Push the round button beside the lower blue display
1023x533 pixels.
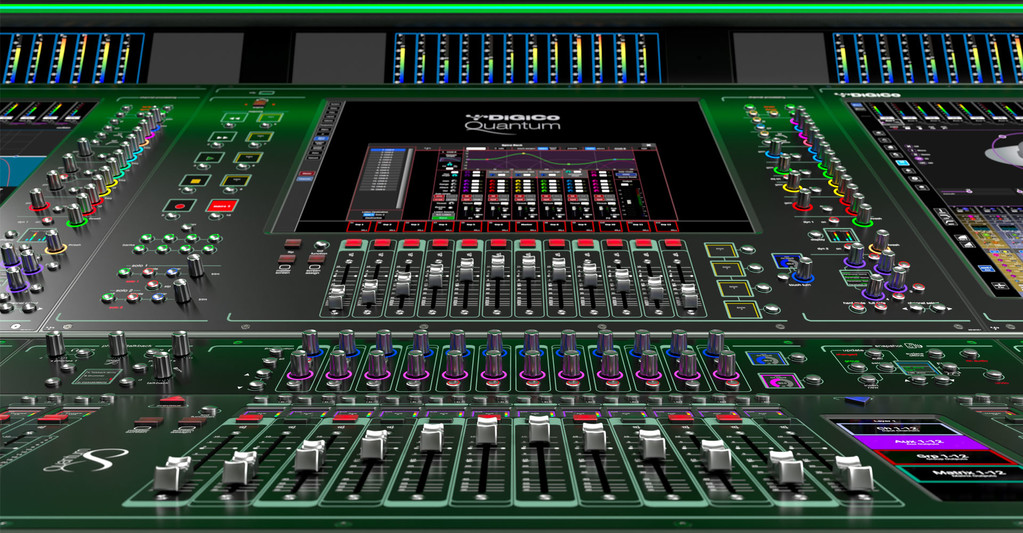tap(797, 358)
